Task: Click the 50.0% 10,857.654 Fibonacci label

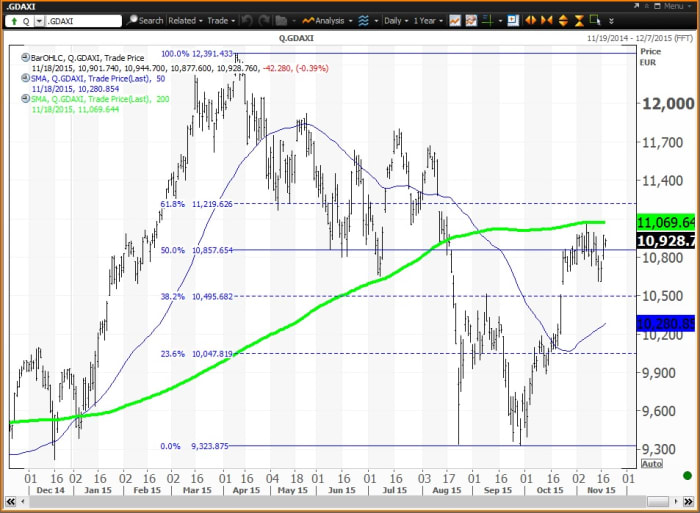Action: coord(196,250)
